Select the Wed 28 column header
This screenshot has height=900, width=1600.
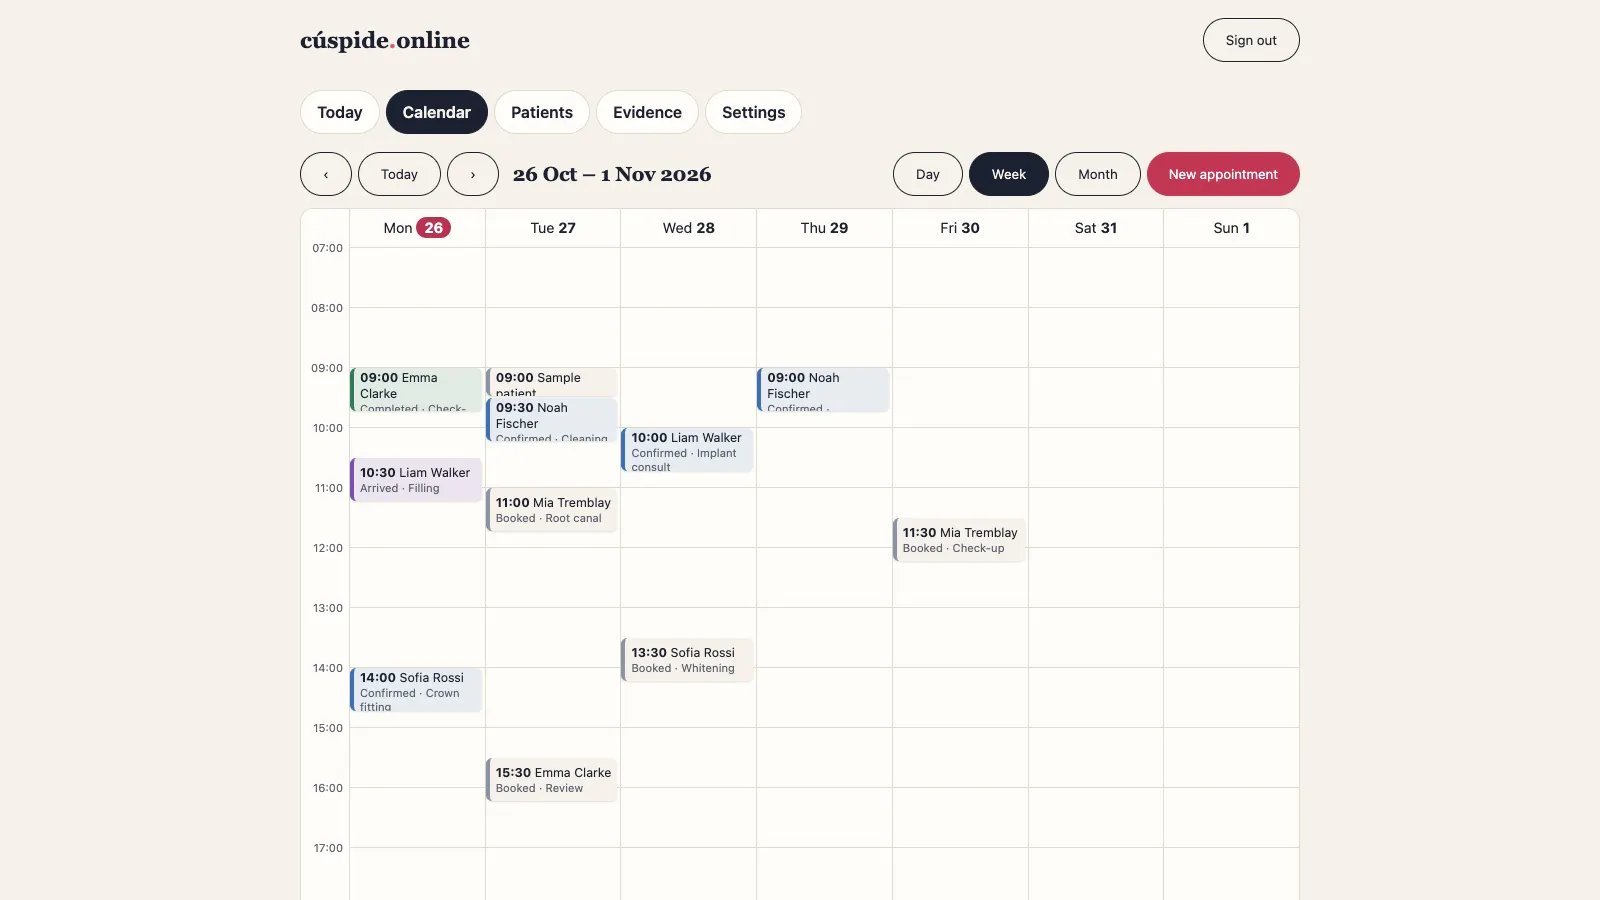click(x=689, y=228)
